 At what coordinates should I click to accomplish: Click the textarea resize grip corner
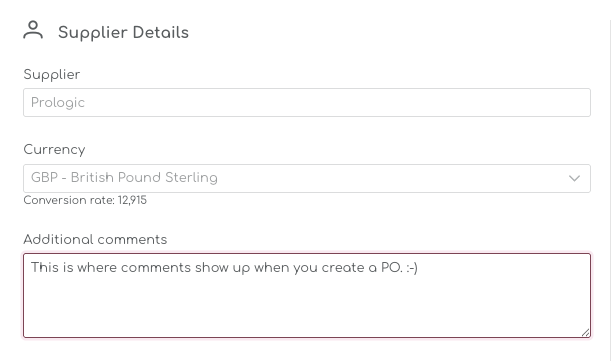pos(585,332)
